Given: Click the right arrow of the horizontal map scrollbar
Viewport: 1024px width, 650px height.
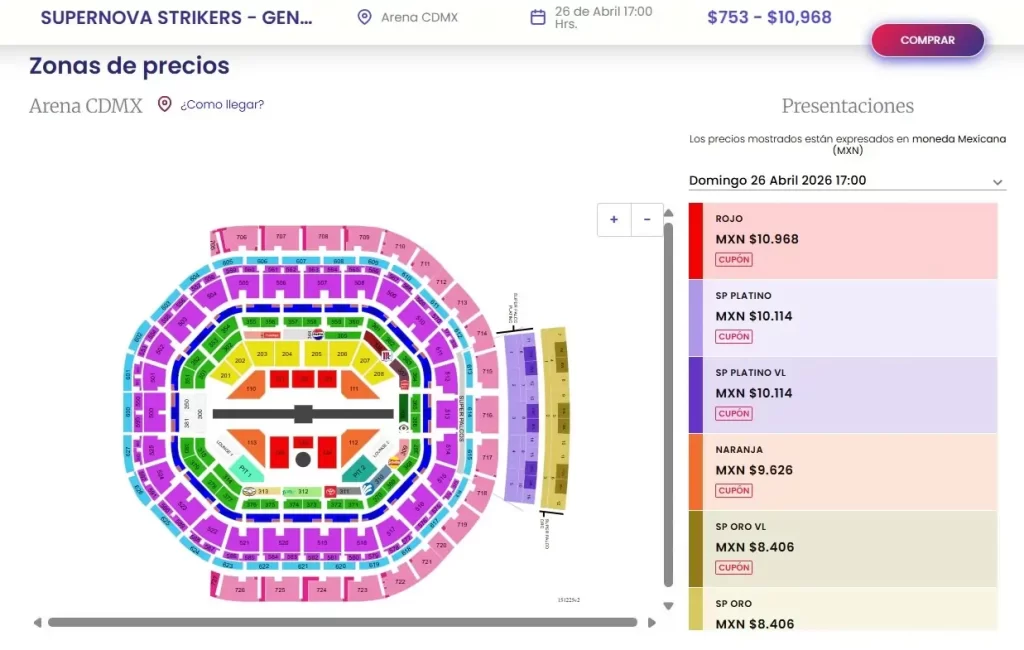Looking at the screenshot, I should coord(651,622).
